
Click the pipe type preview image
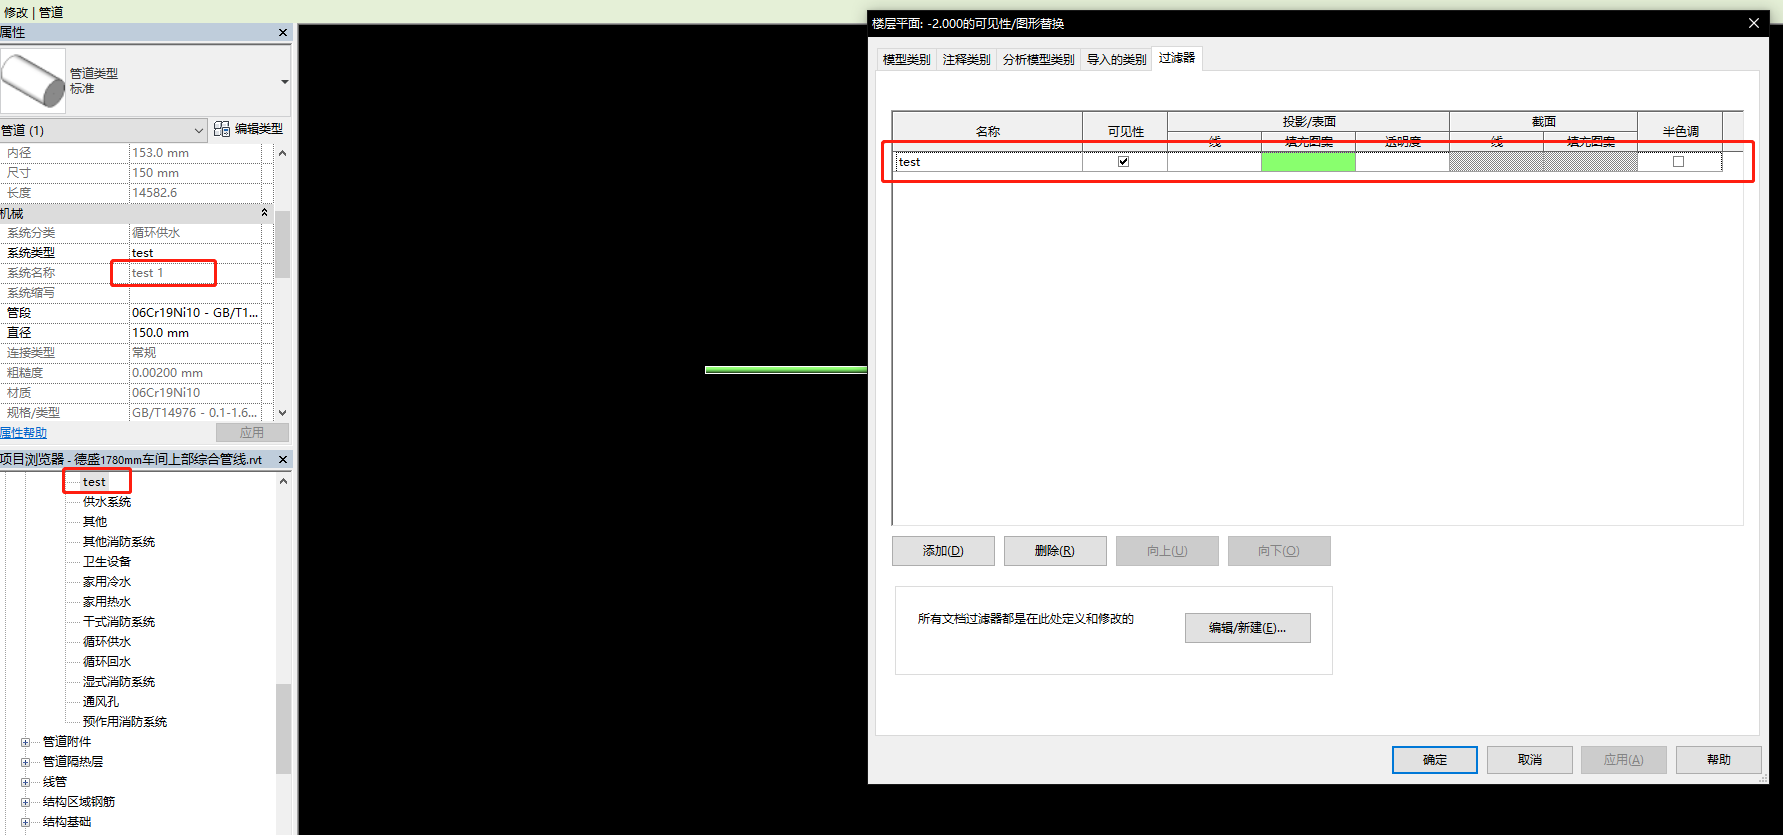[x=33, y=80]
